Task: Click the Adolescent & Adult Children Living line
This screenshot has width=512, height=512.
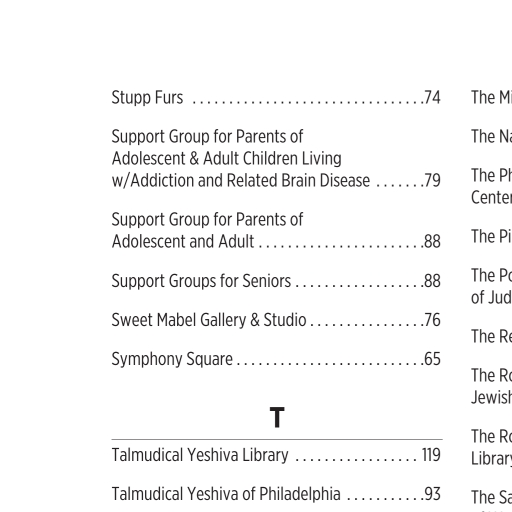Action: pos(227,158)
